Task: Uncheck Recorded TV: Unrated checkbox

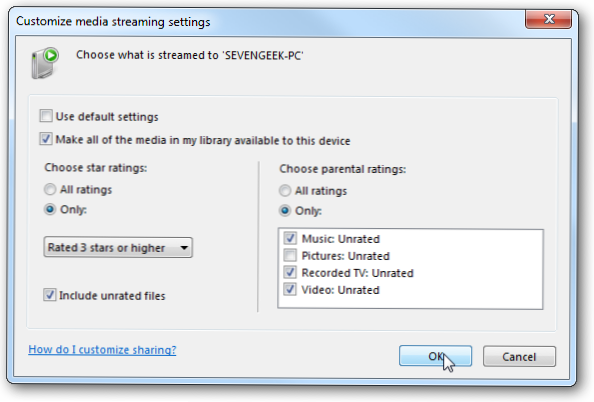Action: (290, 272)
